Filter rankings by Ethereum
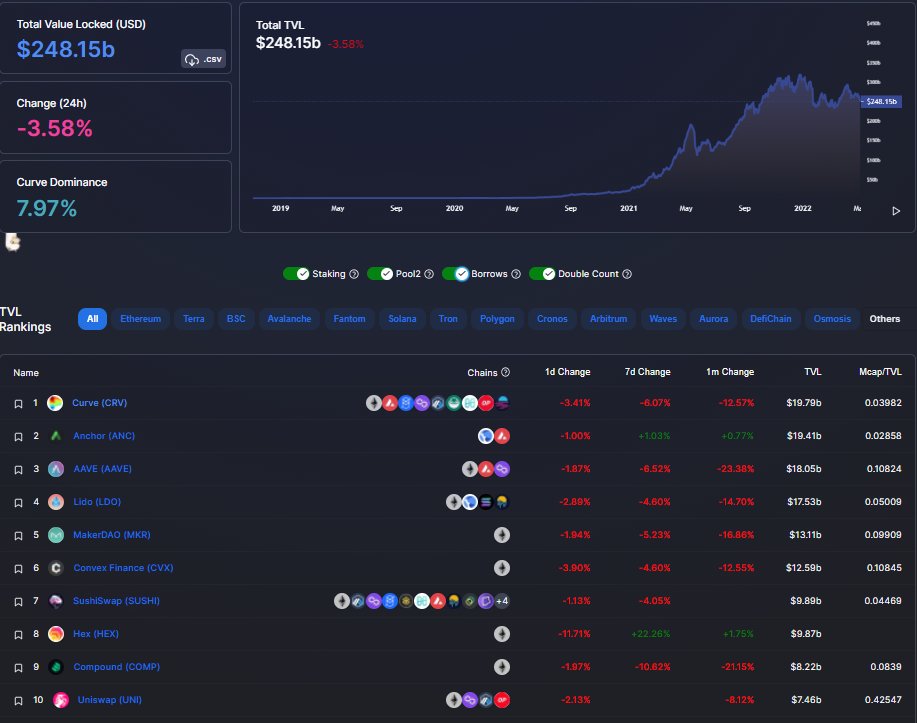The height and width of the screenshot is (723, 917). tap(140, 319)
